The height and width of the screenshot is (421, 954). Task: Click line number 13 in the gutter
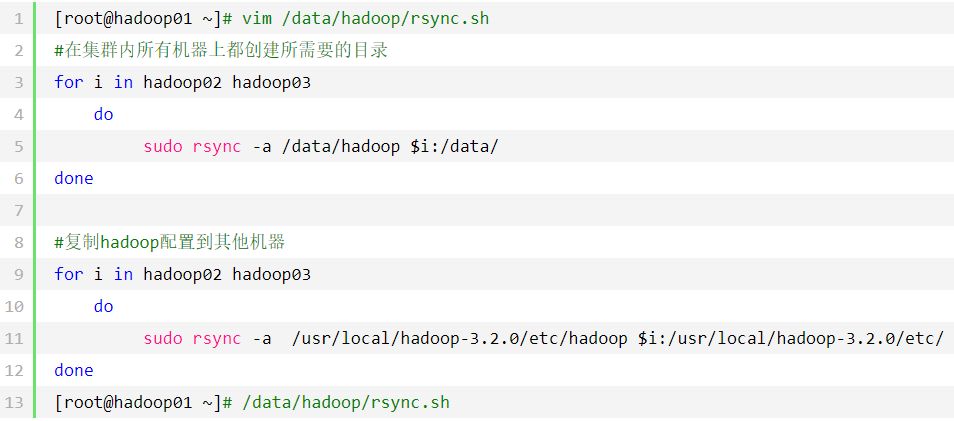pyautogui.click(x=18, y=403)
